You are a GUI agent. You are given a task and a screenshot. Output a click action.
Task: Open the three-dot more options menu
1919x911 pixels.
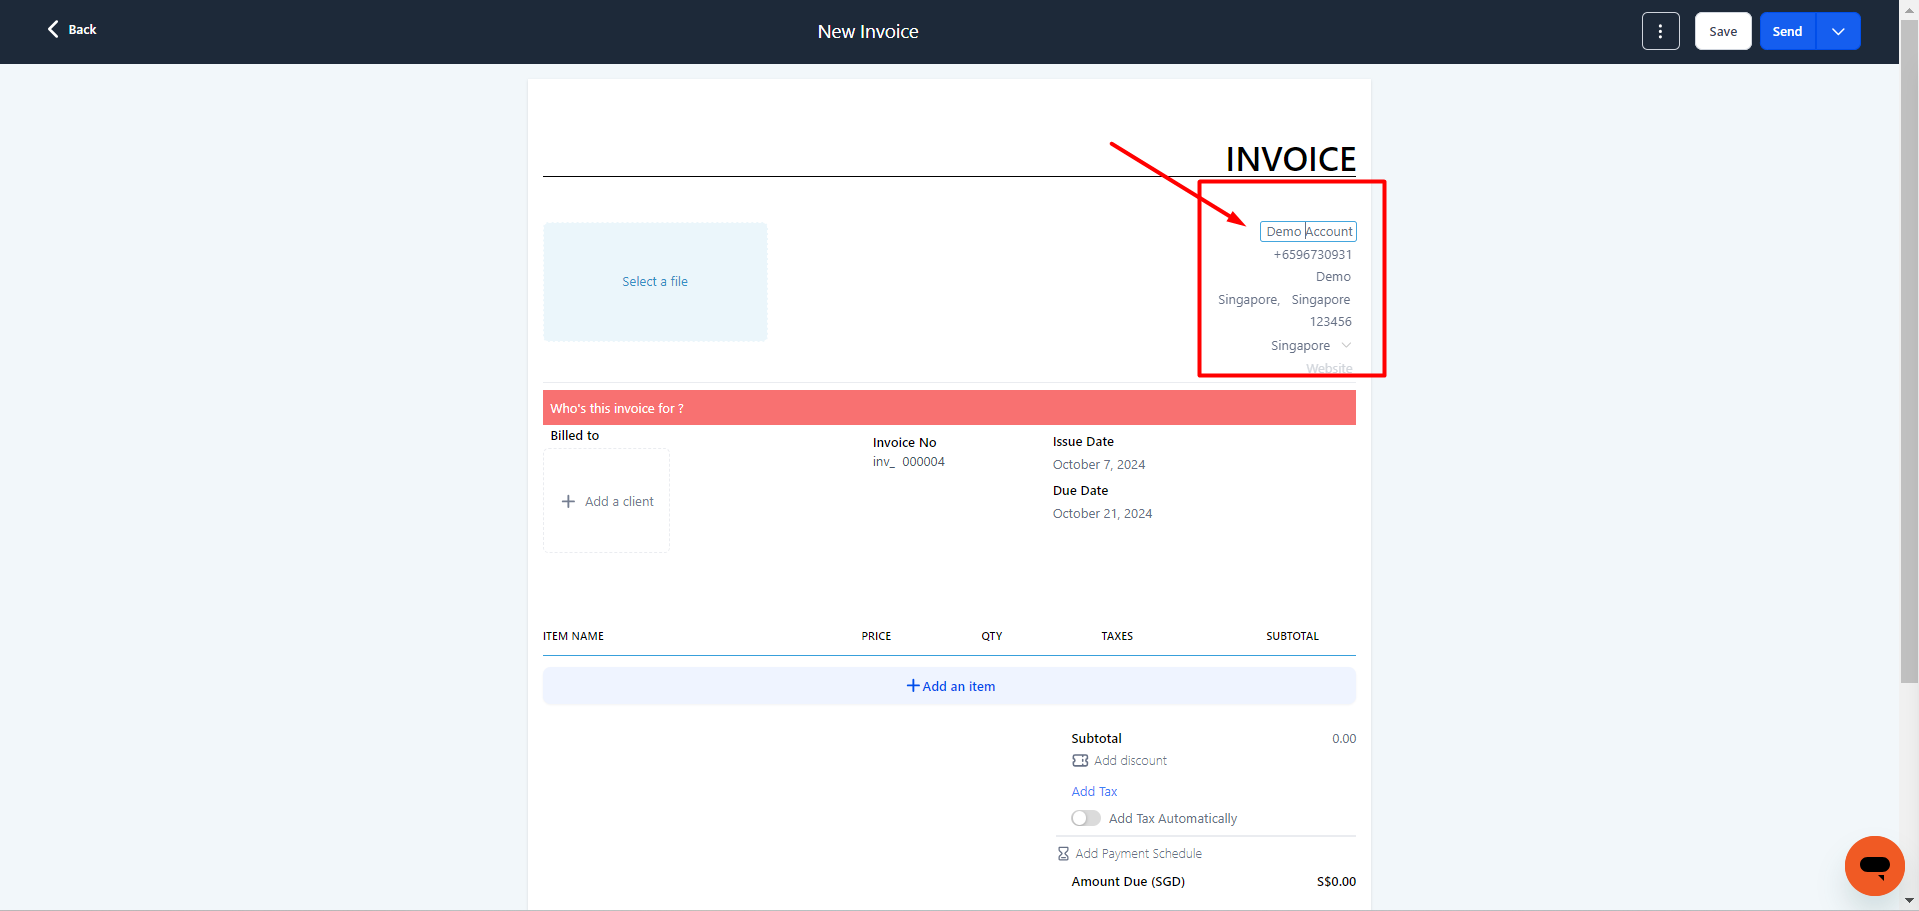click(1660, 31)
